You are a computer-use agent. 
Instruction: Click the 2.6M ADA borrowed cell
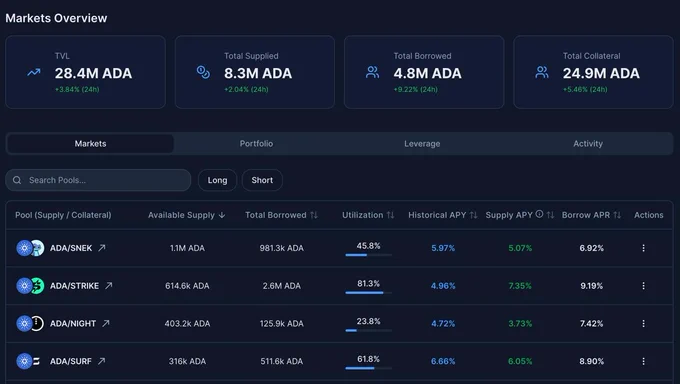click(281, 286)
